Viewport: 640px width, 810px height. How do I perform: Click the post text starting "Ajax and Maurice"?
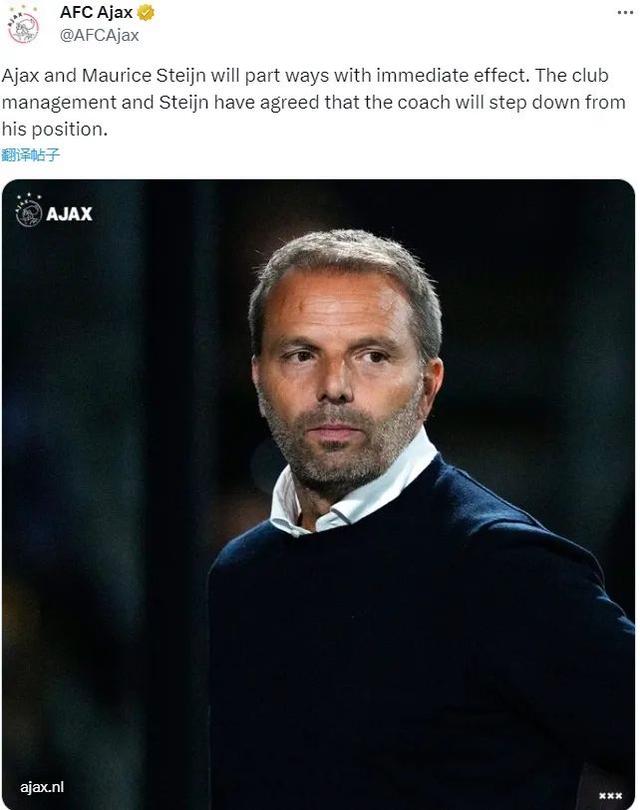[313, 102]
